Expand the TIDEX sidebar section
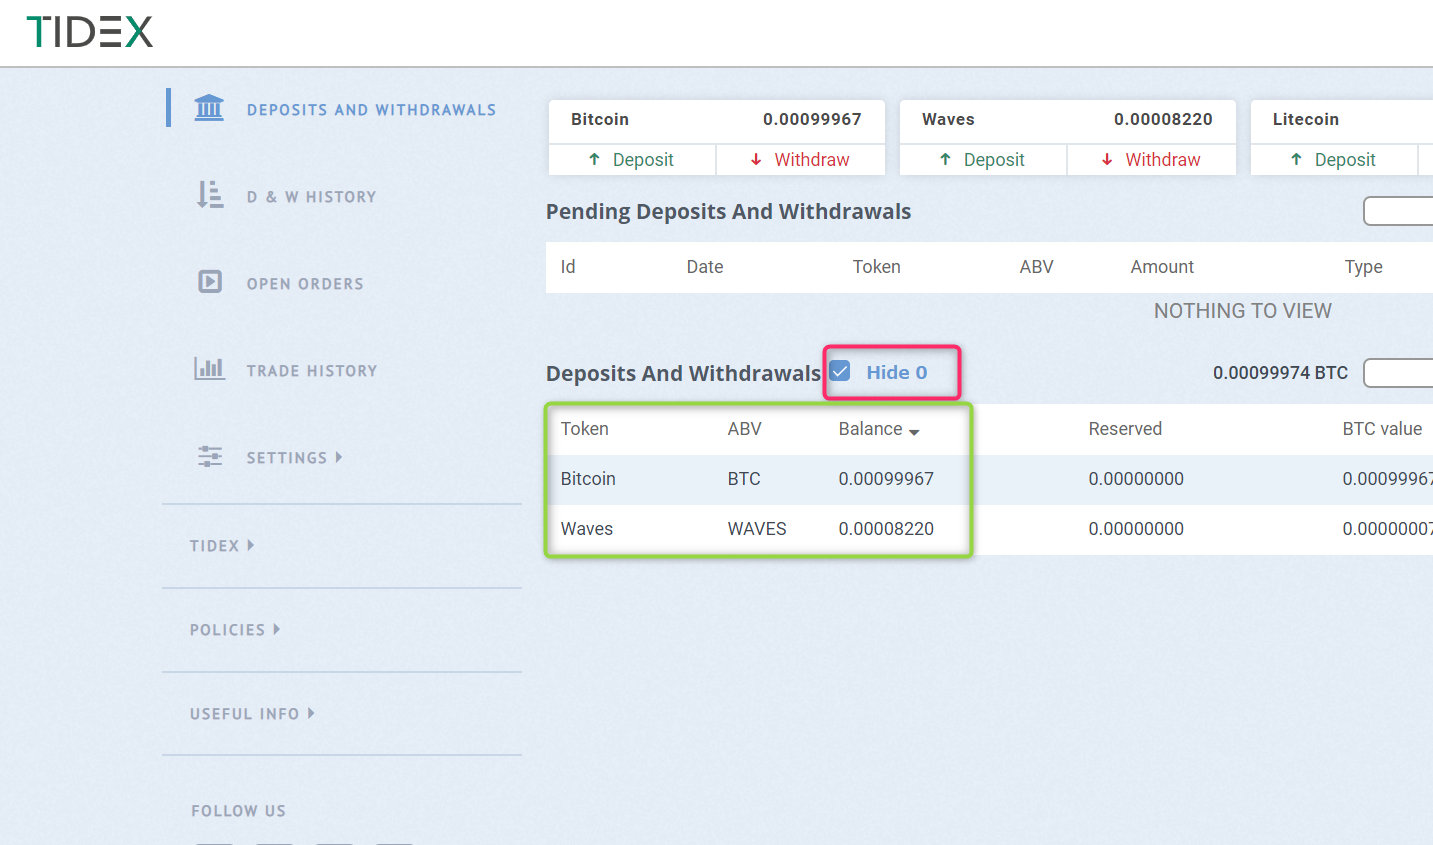The width and height of the screenshot is (1433, 845). coord(222,546)
